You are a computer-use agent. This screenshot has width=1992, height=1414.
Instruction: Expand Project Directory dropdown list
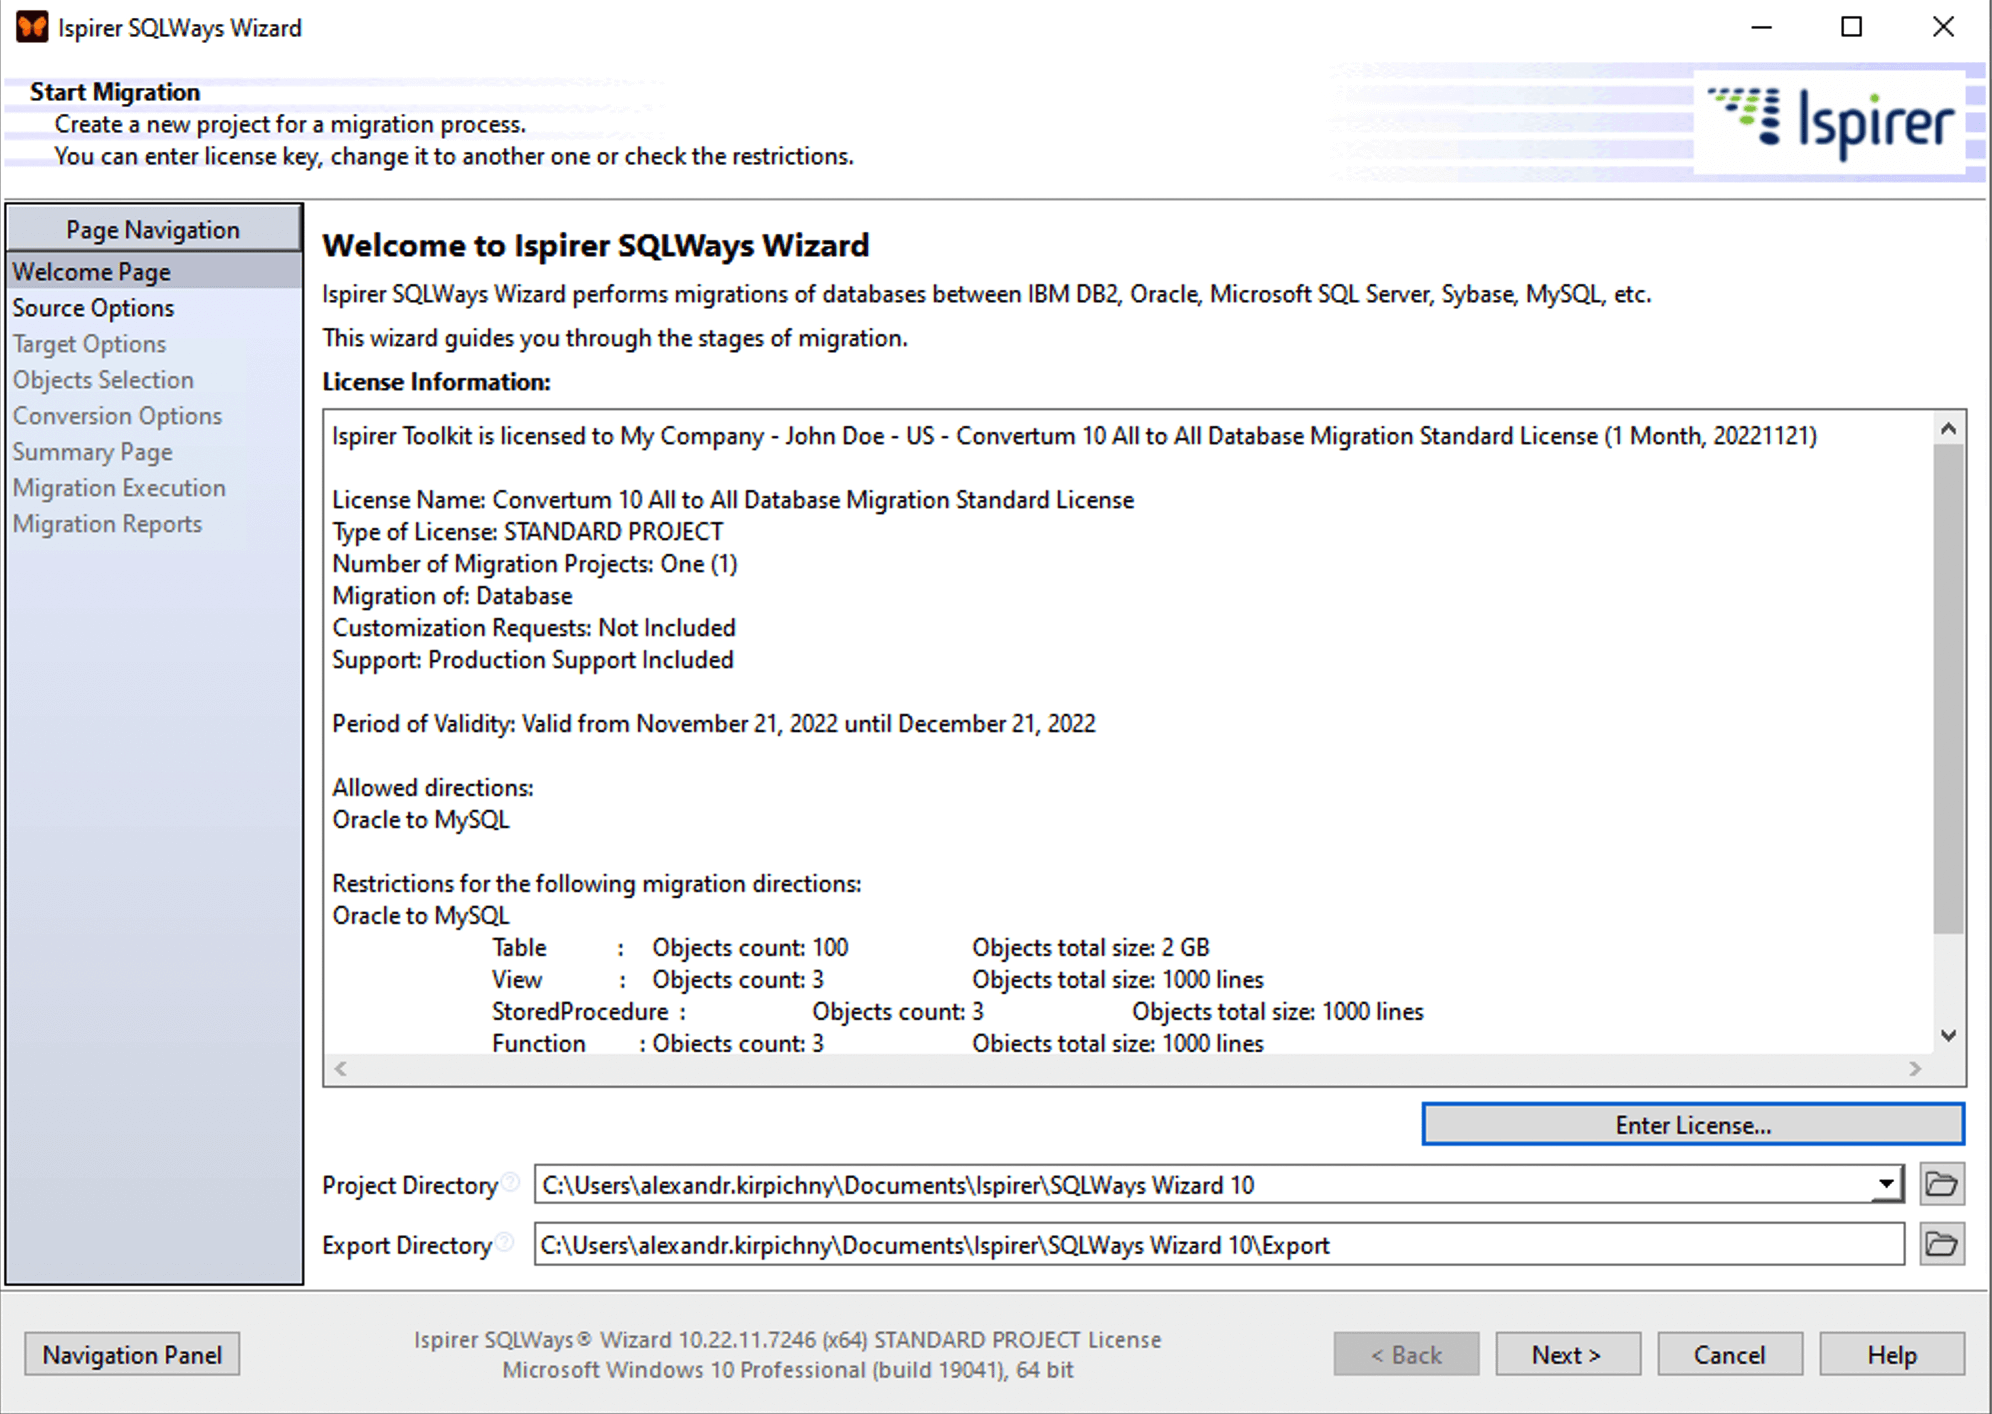1885,1185
